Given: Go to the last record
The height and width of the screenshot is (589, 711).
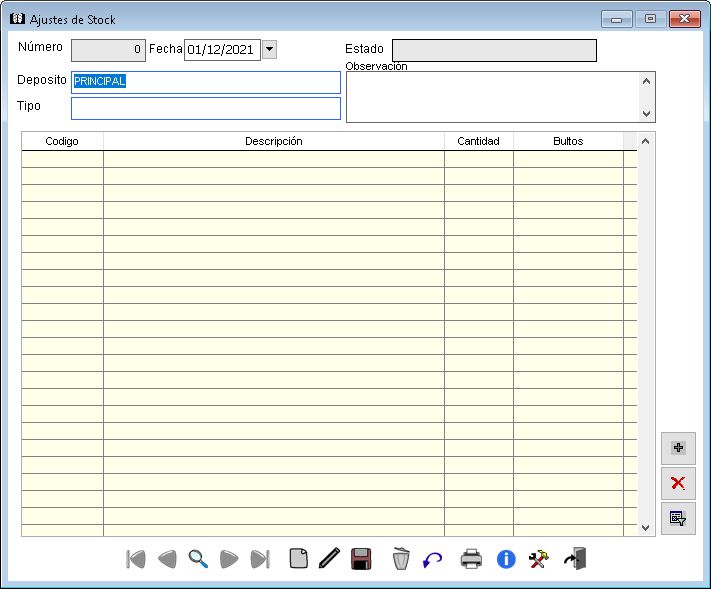Looking at the screenshot, I should coord(260,559).
